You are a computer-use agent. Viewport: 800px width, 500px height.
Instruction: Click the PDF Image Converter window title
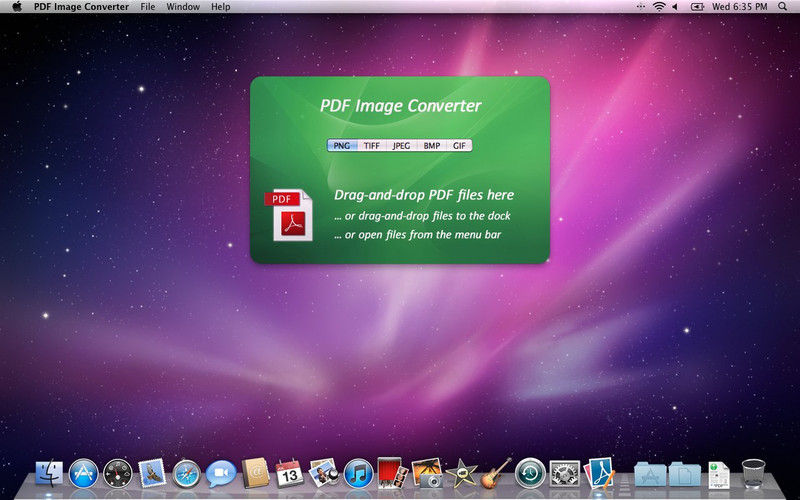[401, 106]
